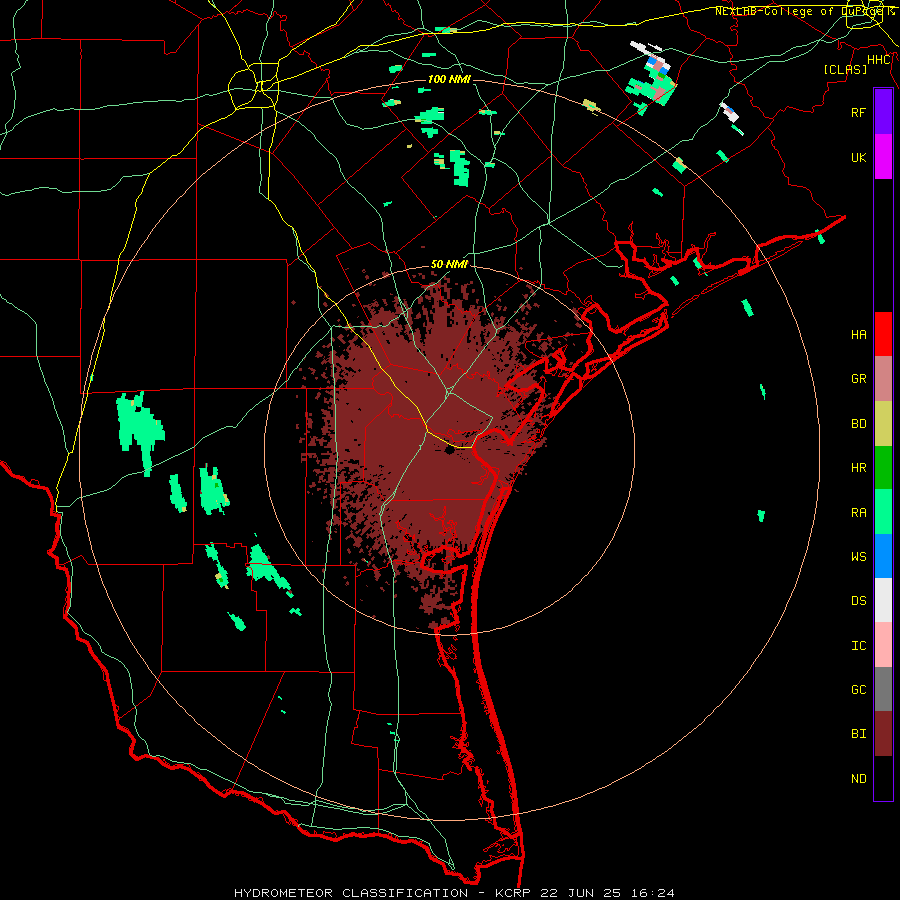Click the [CLAS] units label
900x900 pixels.
(x=845, y=69)
